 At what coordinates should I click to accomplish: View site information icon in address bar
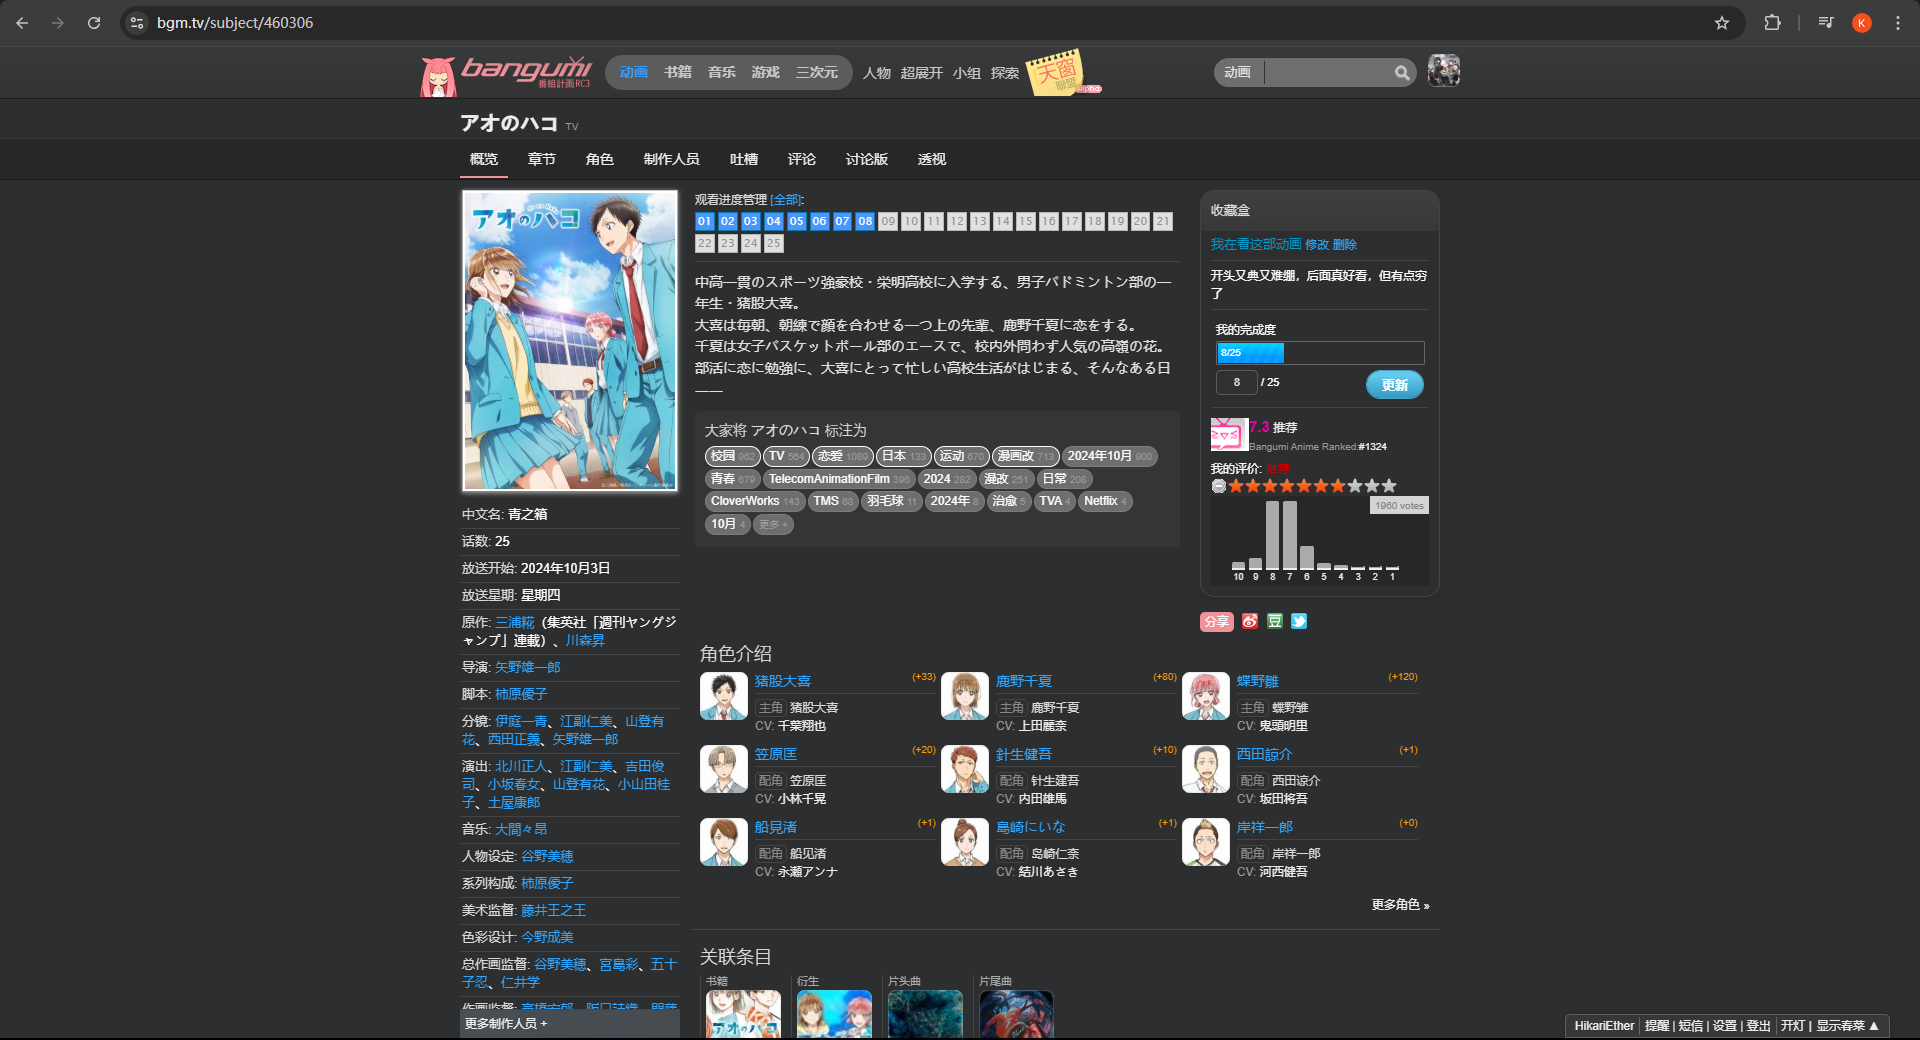pyautogui.click(x=138, y=23)
